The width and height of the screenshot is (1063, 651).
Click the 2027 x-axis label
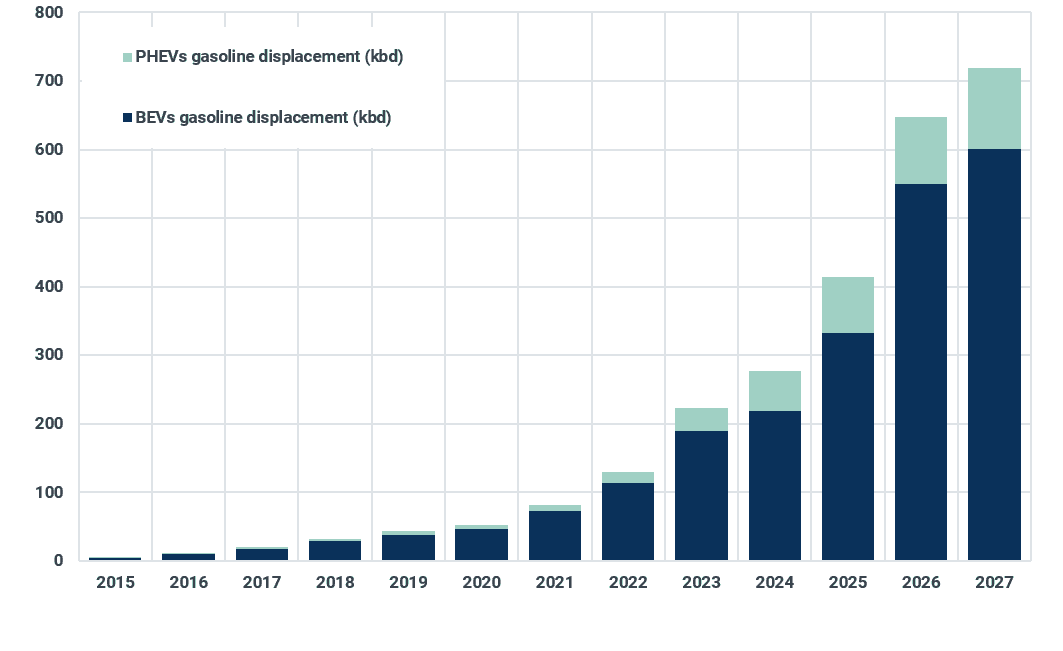coord(994,583)
